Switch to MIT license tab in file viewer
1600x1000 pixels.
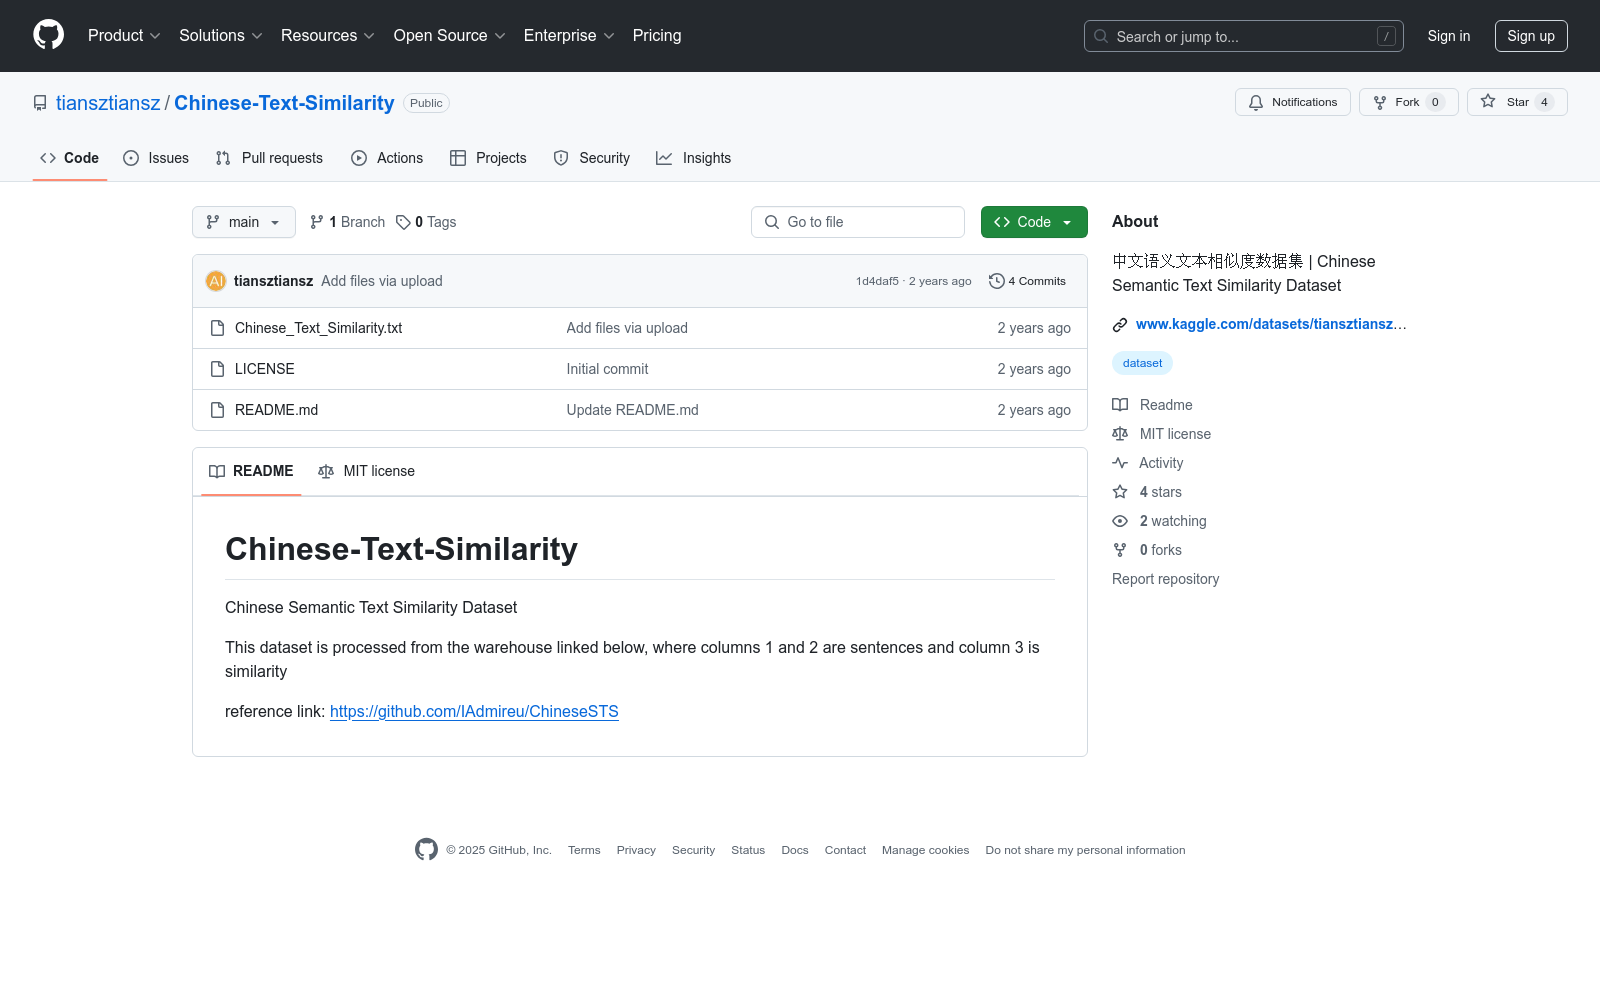[366, 471]
